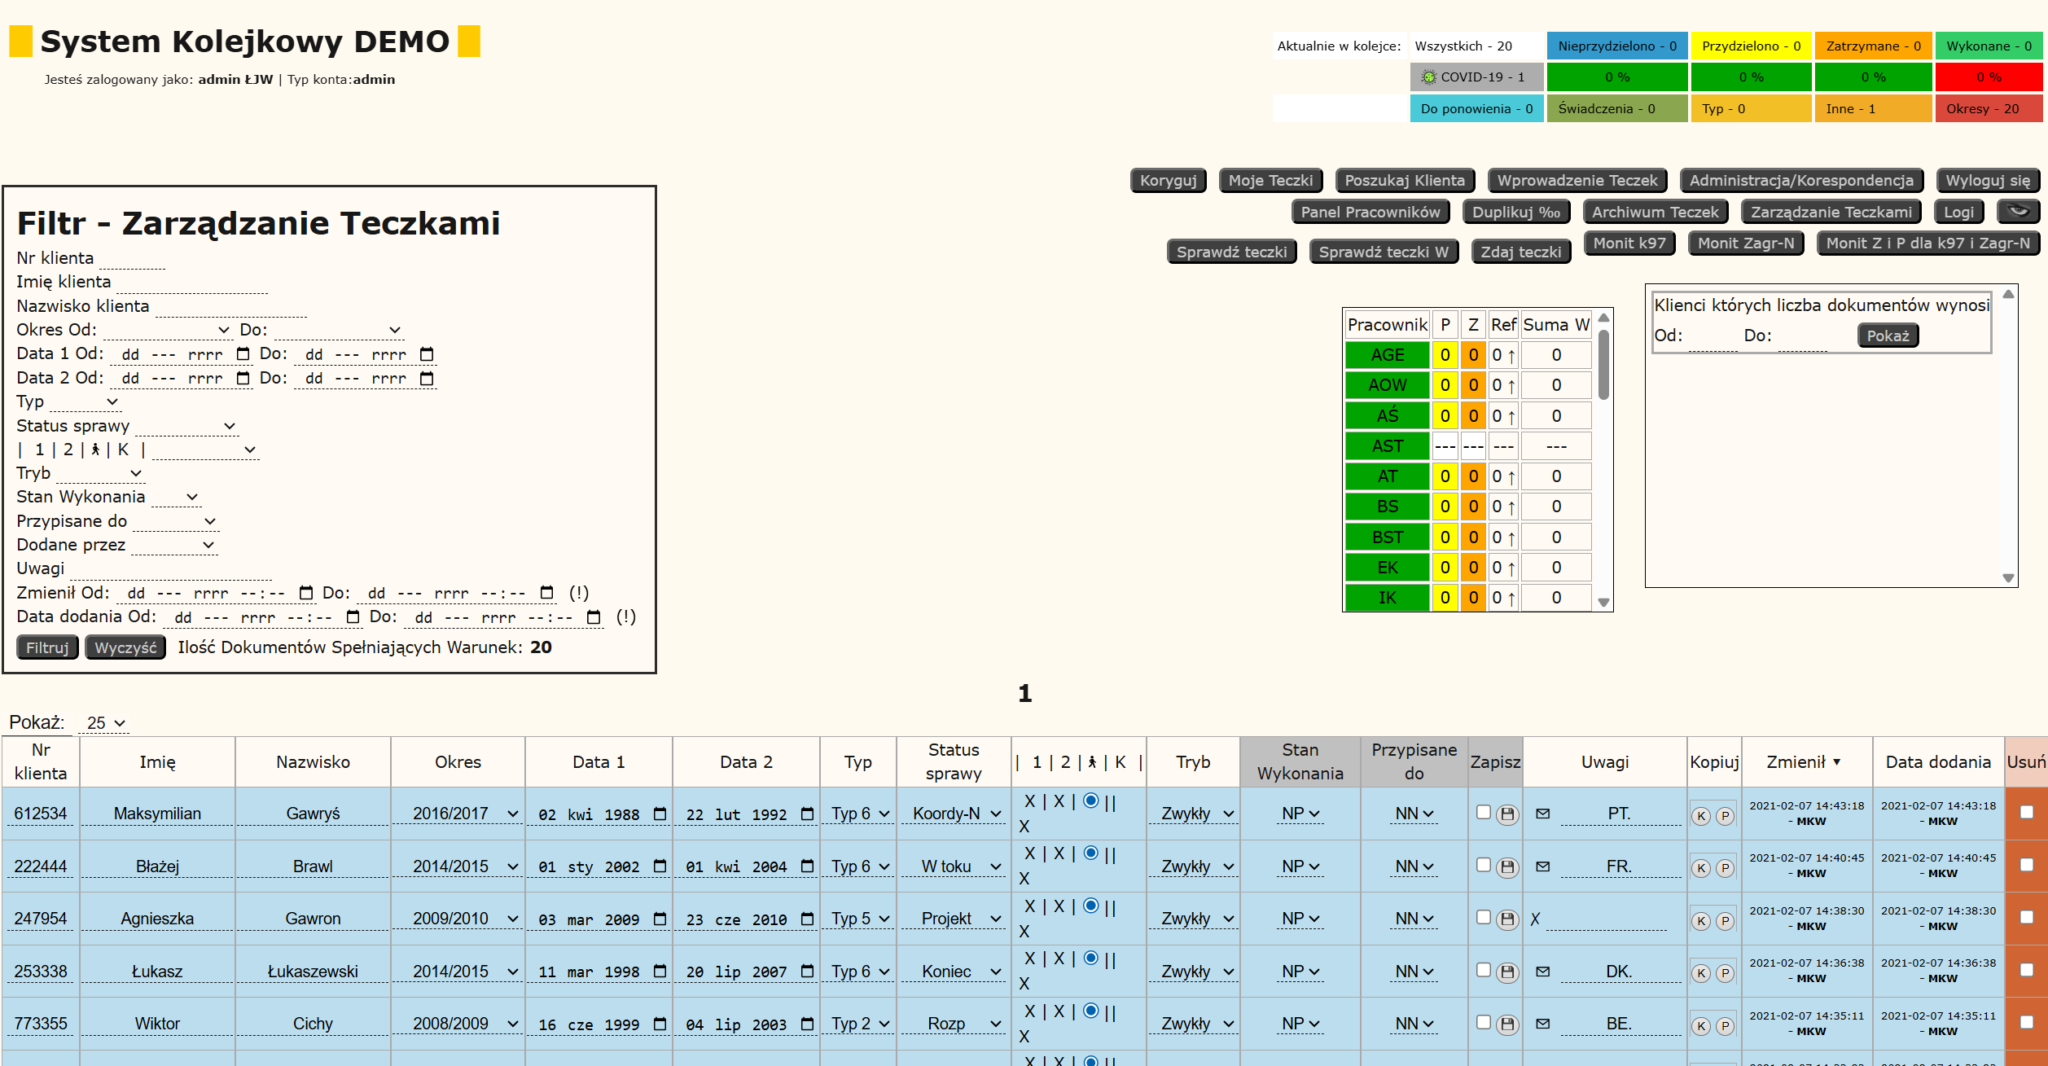Click the COVID-19 virus icon in queue status
The width and height of the screenshot is (2048, 1066).
[x=1429, y=77]
